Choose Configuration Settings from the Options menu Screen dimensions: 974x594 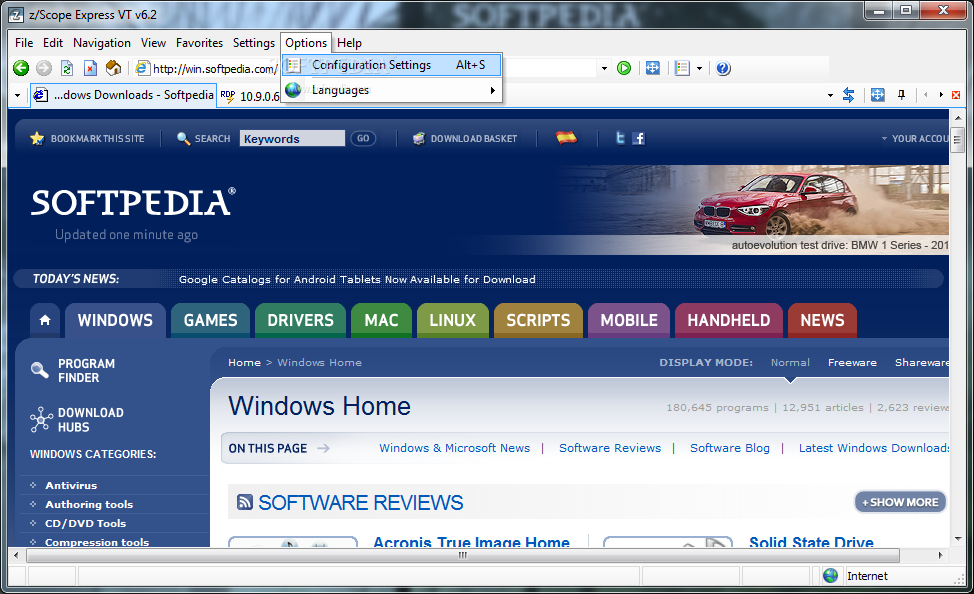coord(392,65)
